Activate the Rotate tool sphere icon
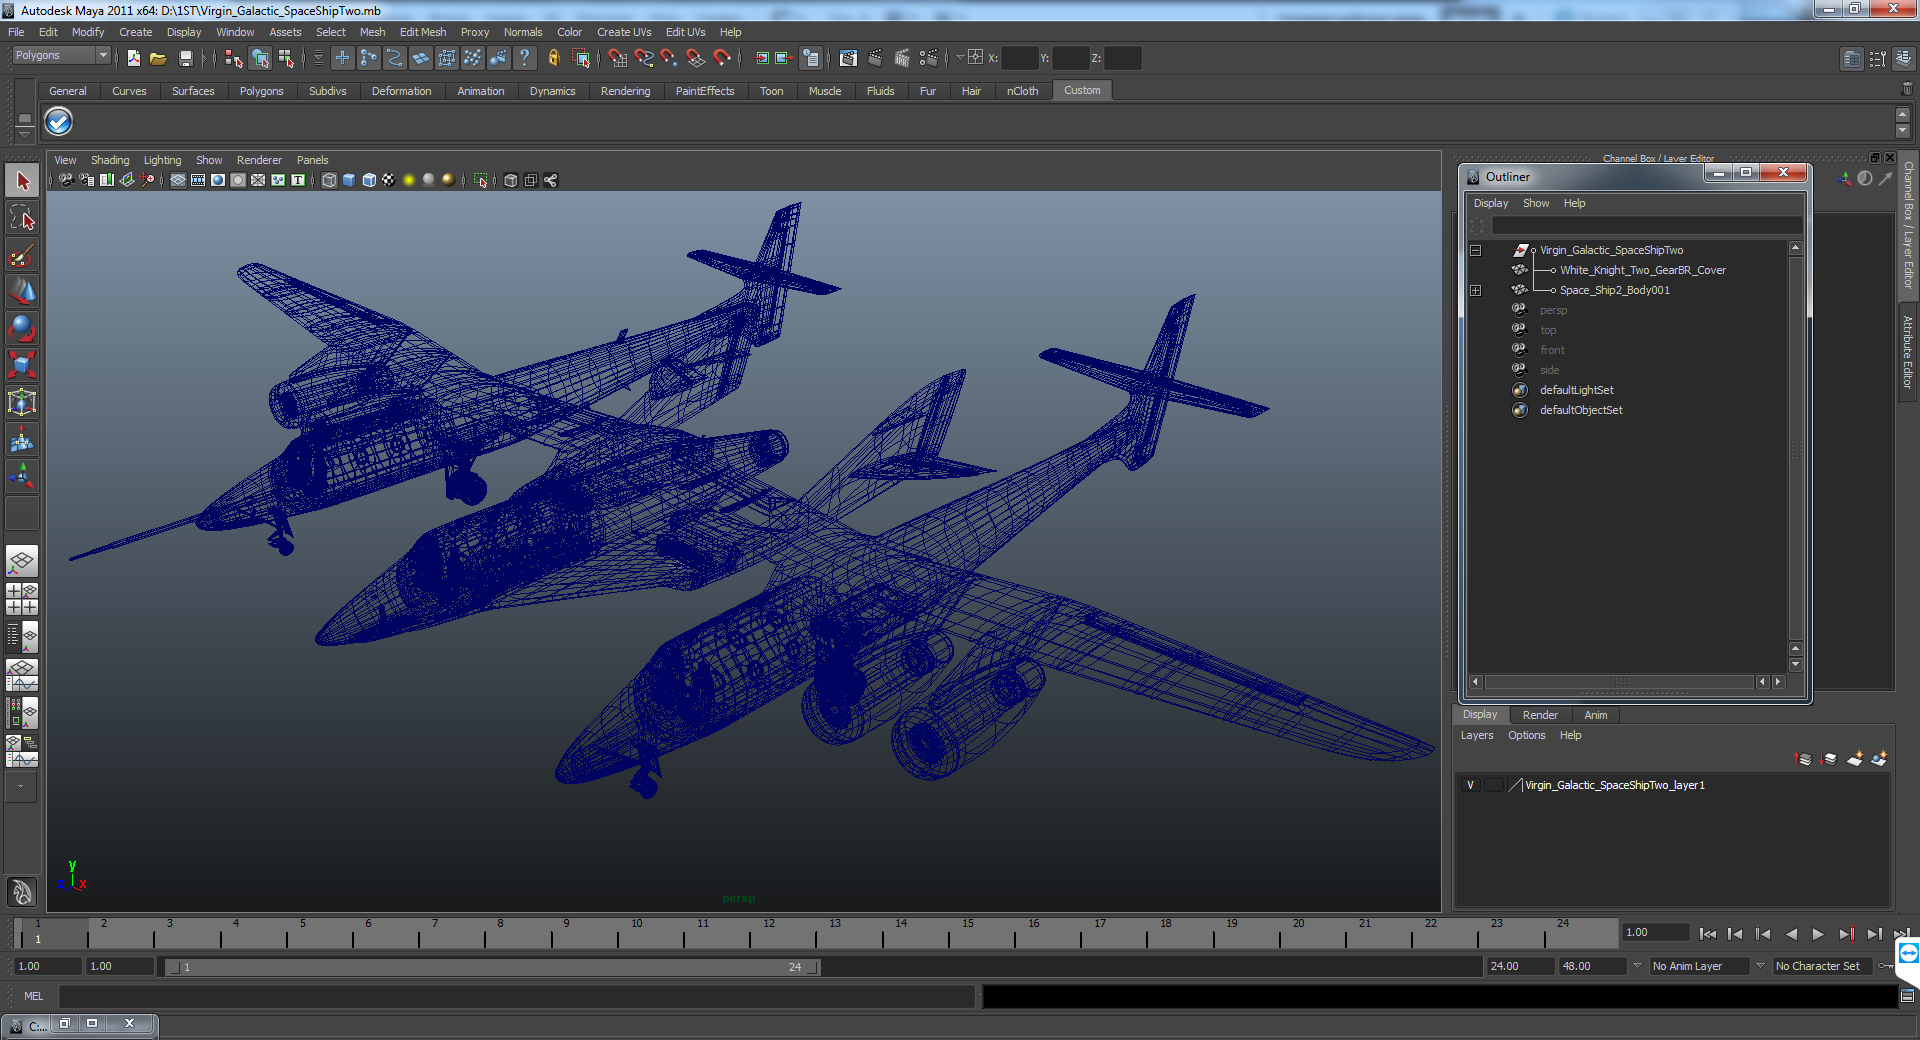This screenshot has width=1920, height=1040. pos(22,329)
